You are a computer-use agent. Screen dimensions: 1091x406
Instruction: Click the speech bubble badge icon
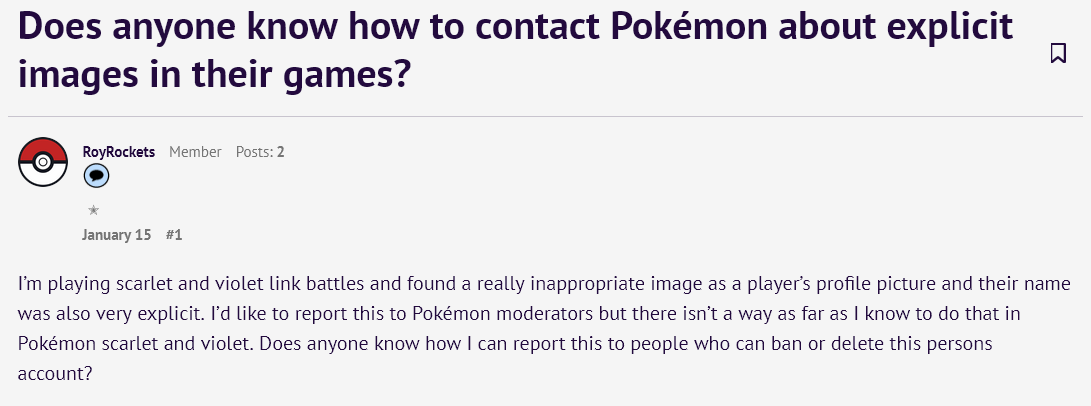click(x=96, y=177)
